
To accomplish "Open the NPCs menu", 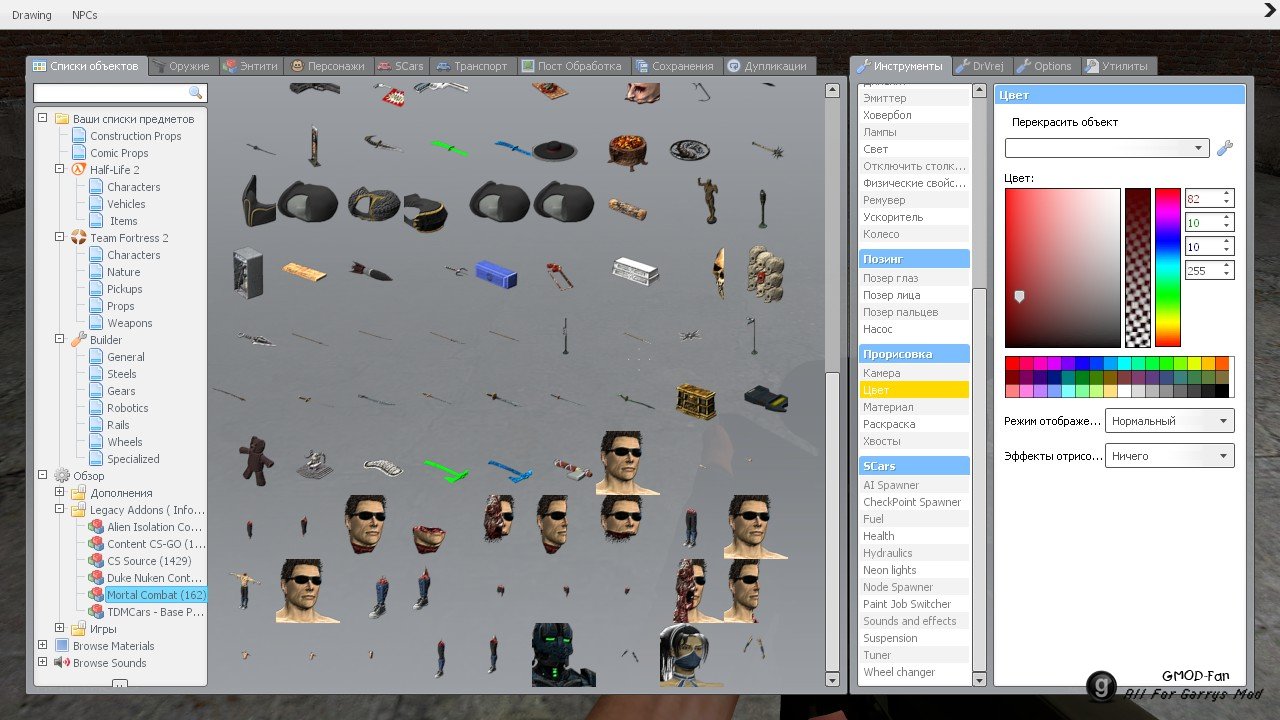I will (85, 15).
